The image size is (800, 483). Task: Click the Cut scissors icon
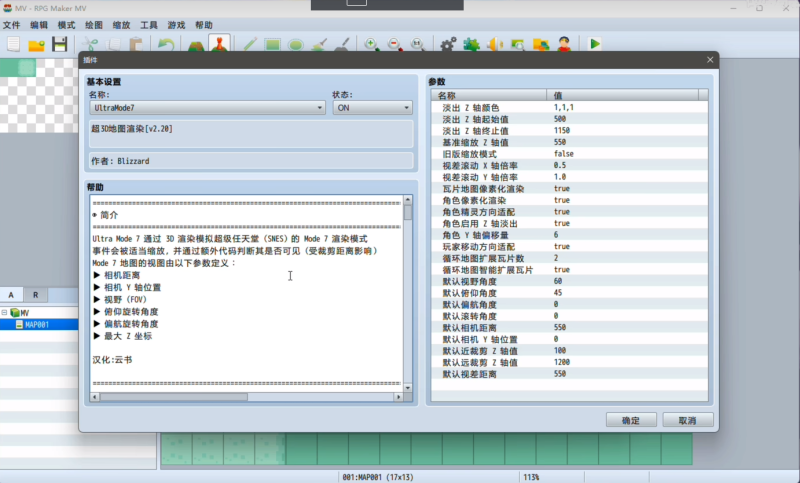[x=90, y=44]
